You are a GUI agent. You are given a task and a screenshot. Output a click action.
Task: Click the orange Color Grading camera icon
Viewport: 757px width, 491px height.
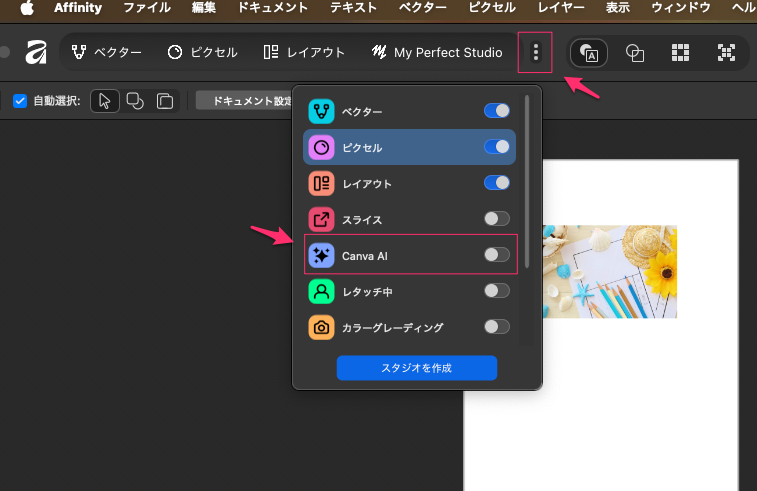pyautogui.click(x=321, y=327)
